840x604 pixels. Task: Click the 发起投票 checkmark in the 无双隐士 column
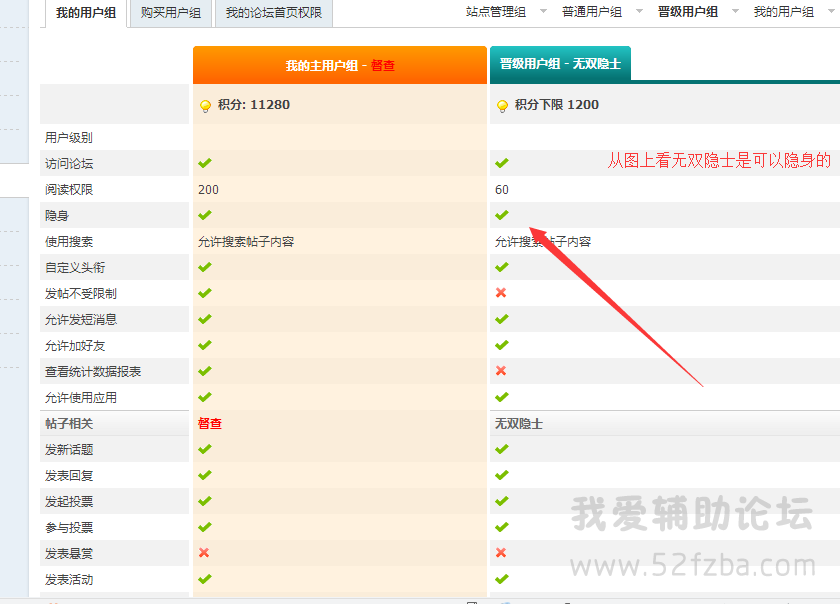pos(501,501)
